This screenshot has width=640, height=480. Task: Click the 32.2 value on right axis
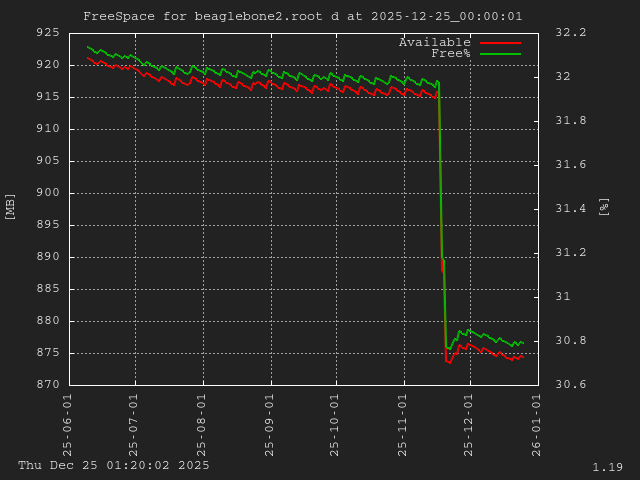[570, 33]
